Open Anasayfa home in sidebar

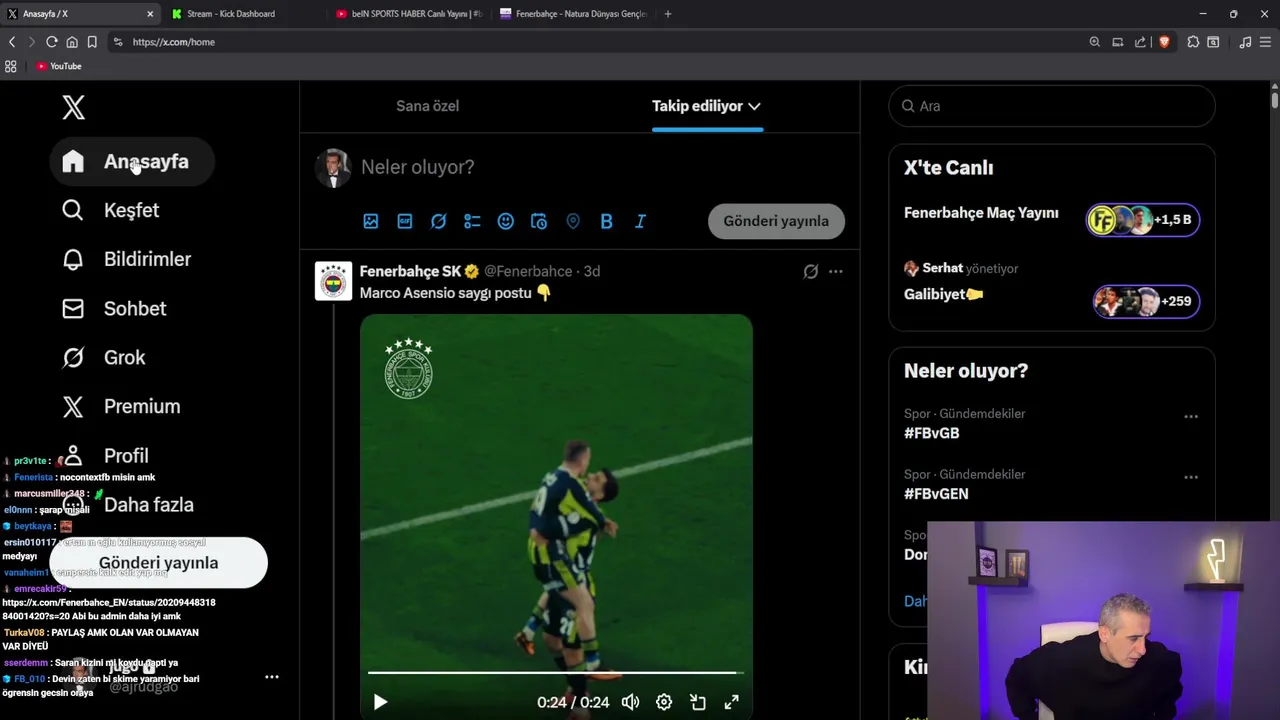[132, 162]
